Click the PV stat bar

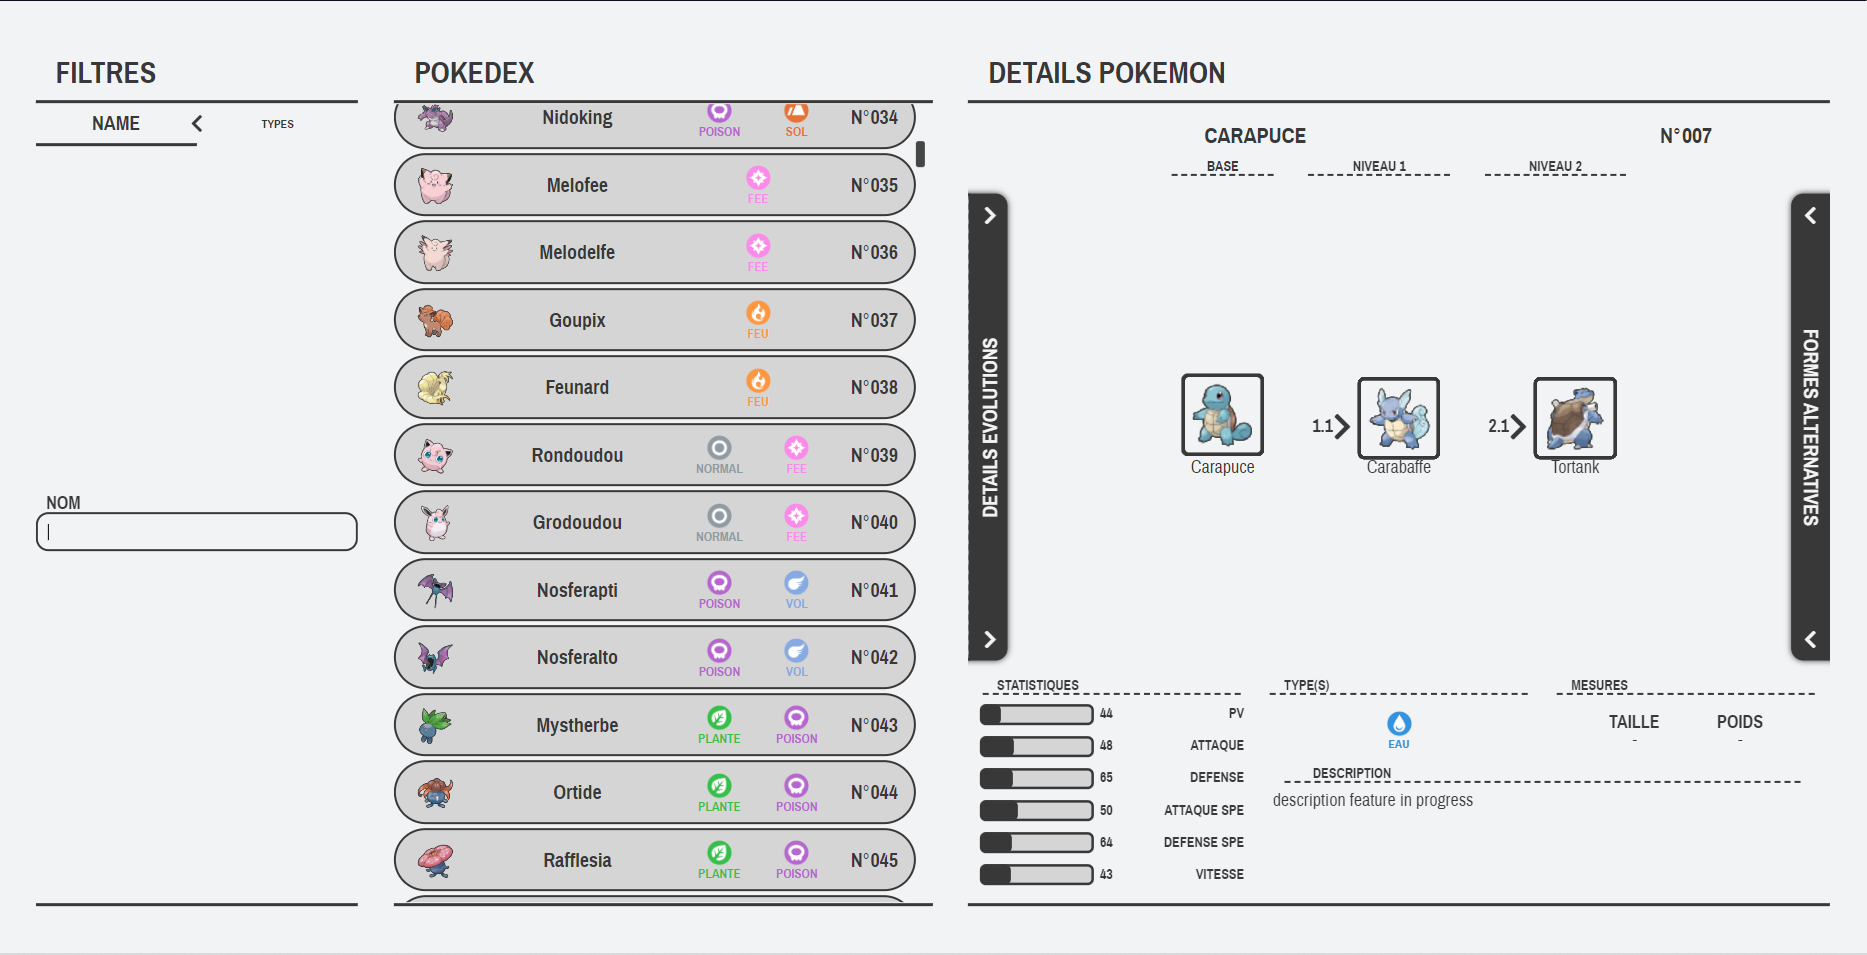click(x=1036, y=714)
